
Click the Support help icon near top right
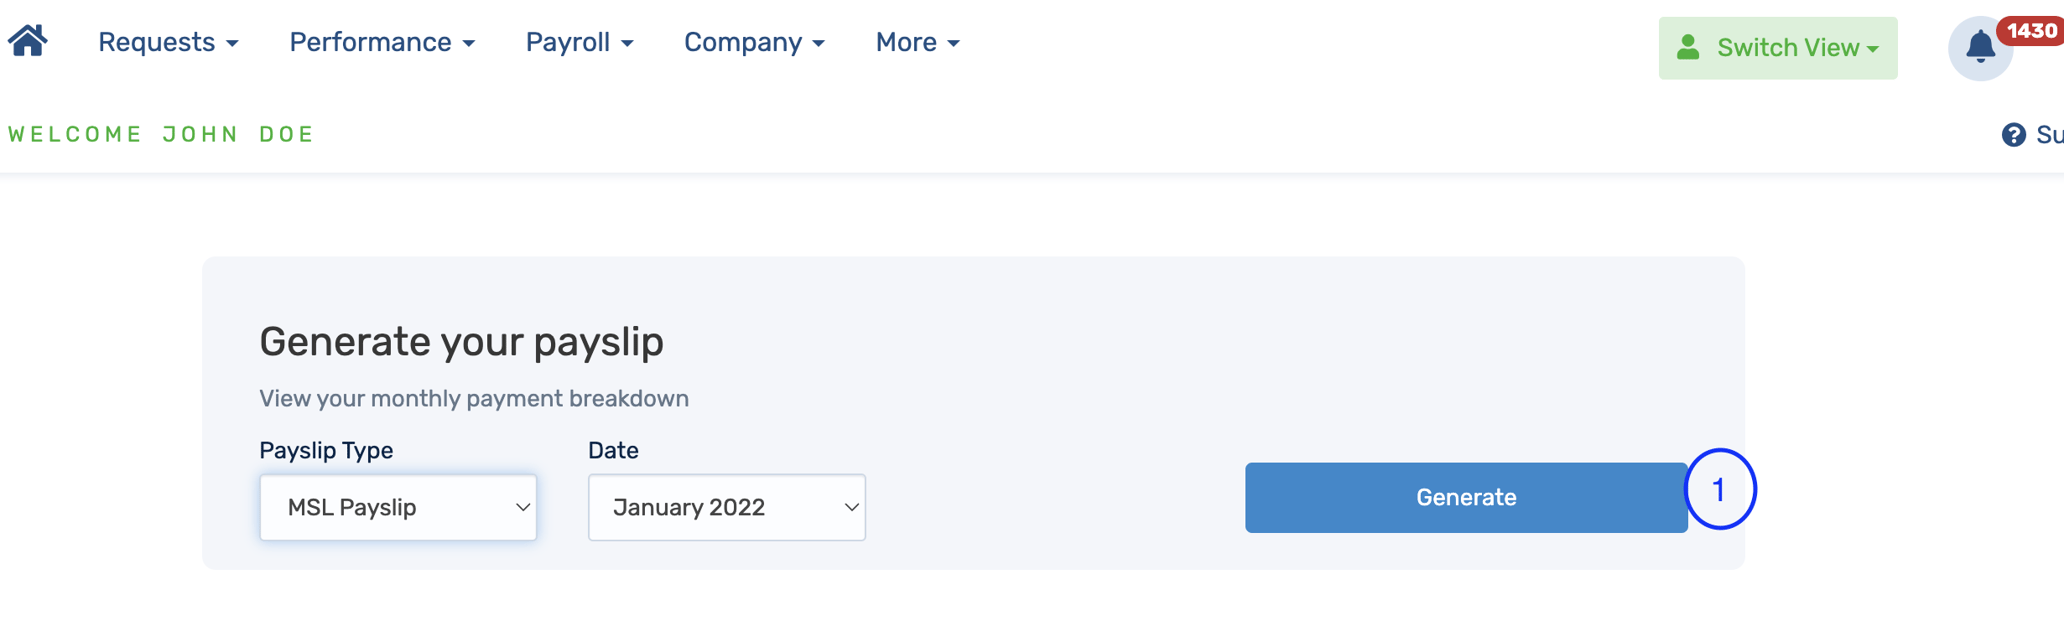2015,134
